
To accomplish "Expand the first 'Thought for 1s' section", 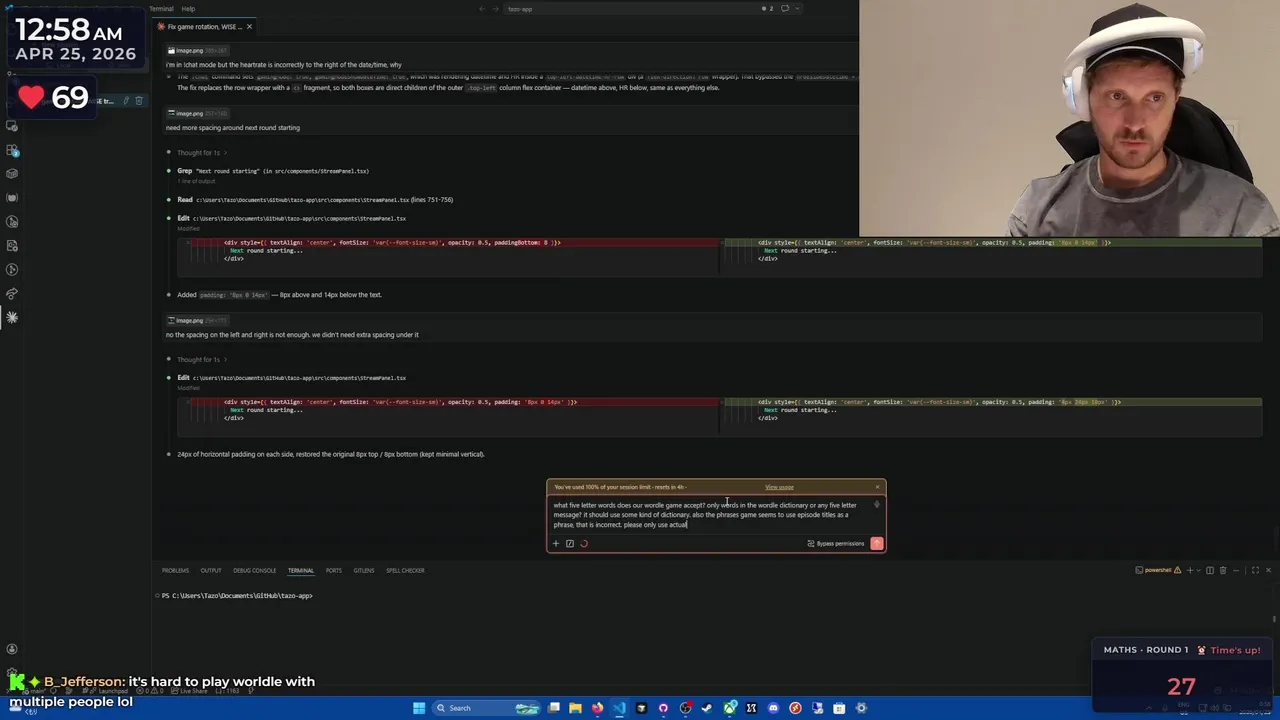I will click(x=201, y=153).
